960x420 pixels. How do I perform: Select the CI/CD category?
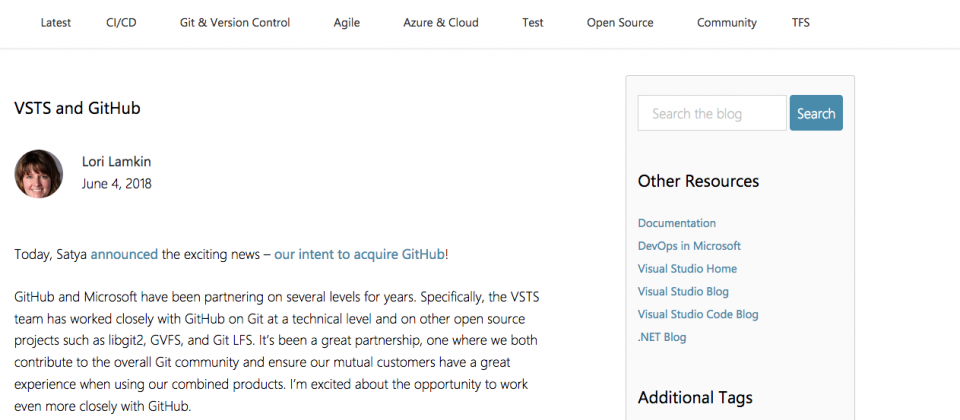(x=121, y=23)
